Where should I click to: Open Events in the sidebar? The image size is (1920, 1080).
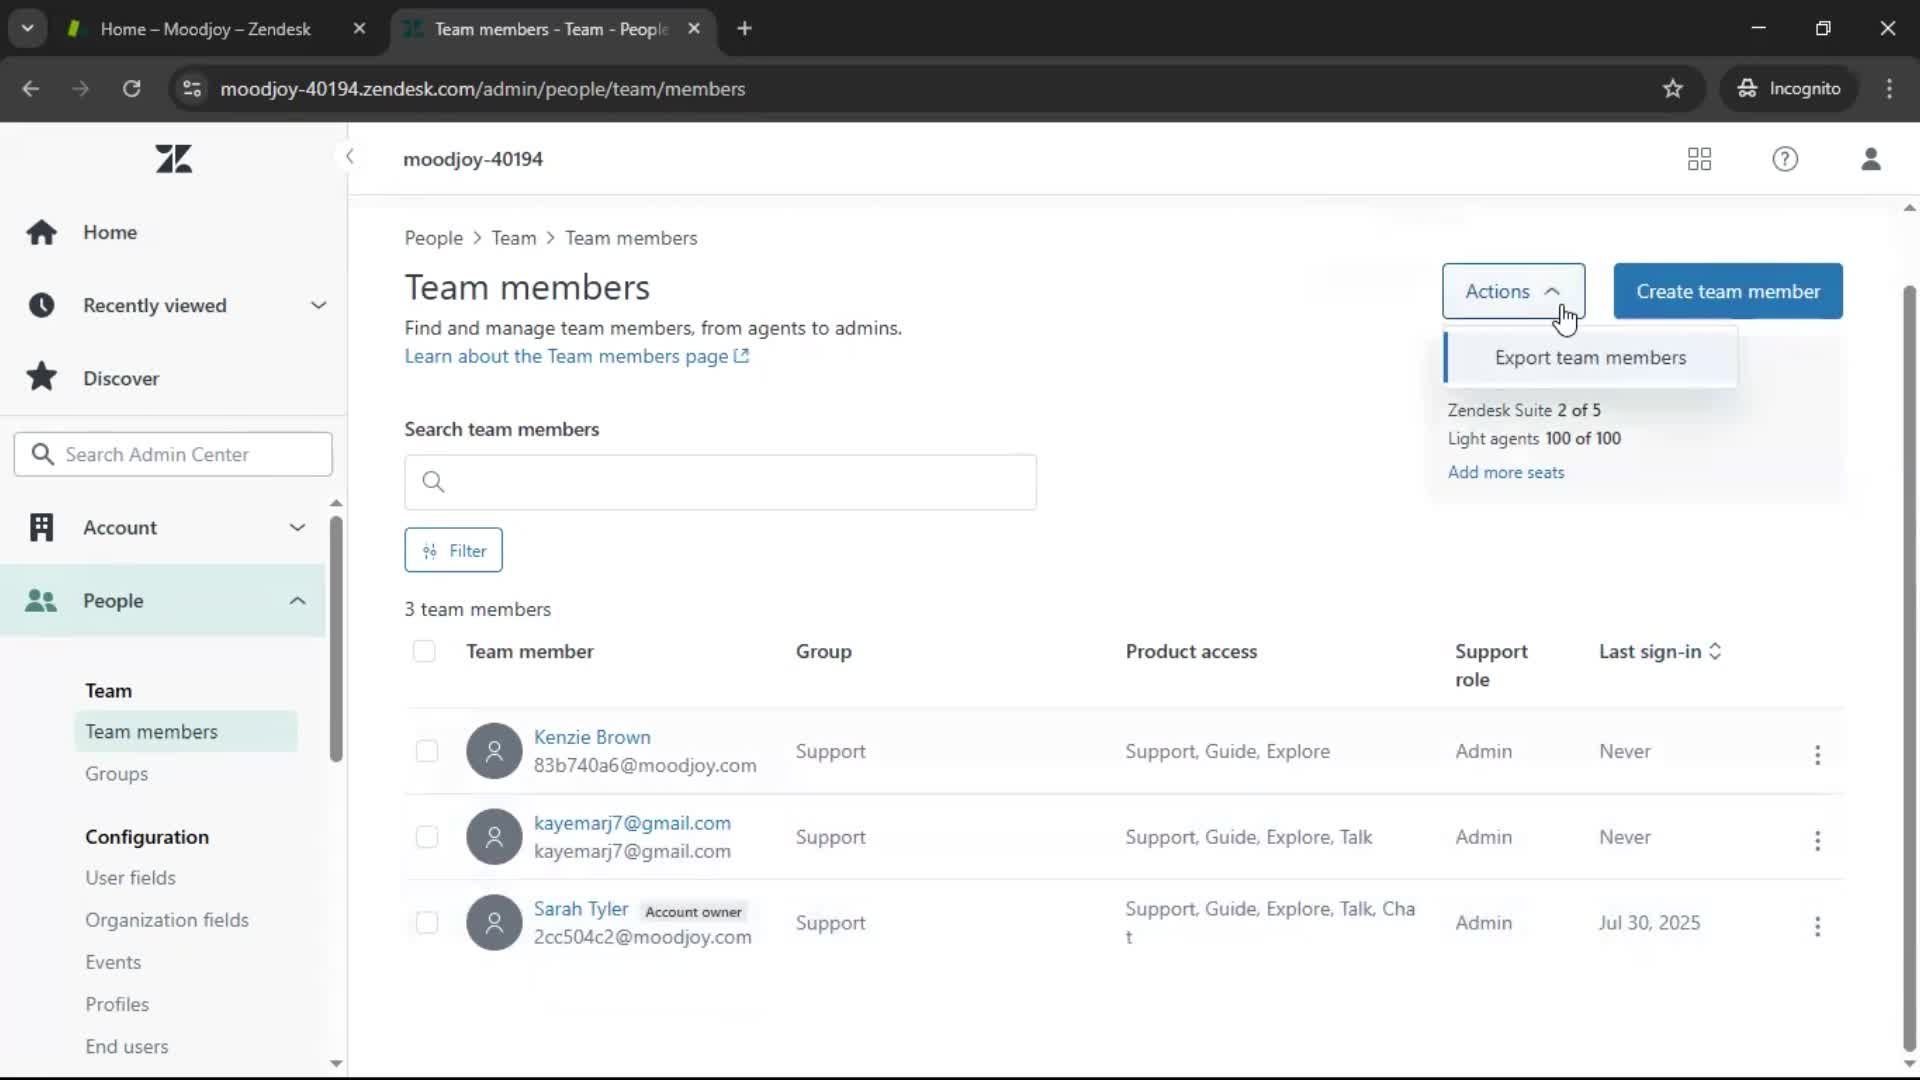(113, 962)
